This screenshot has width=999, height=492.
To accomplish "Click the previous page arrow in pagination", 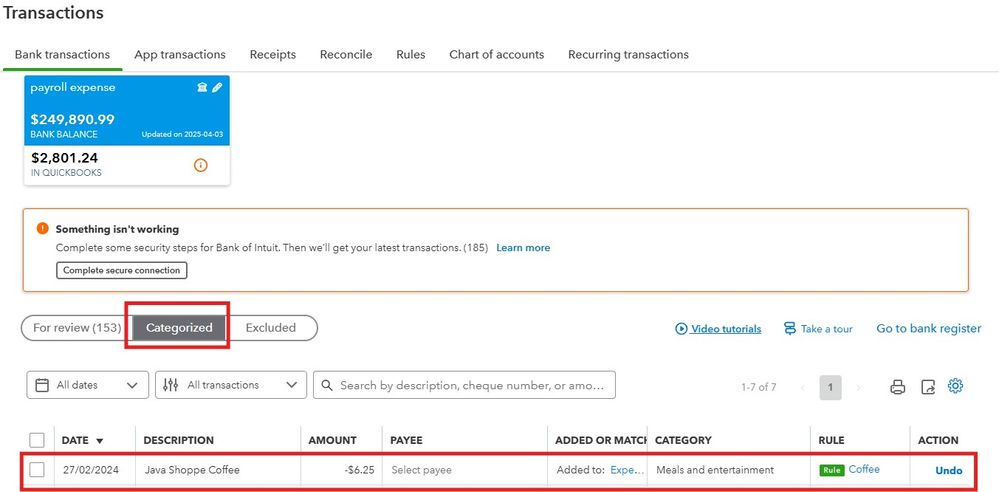I will pyautogui.click(x=803, y=387).
